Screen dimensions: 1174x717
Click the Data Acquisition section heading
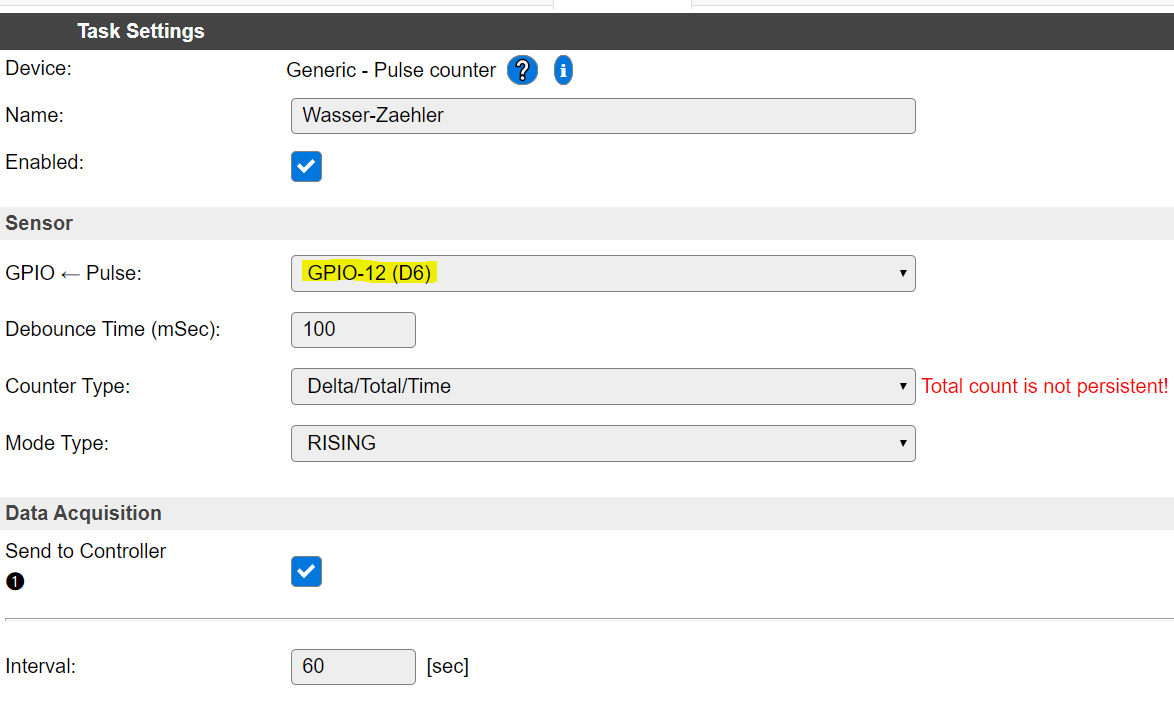click(x=83, y=513)
